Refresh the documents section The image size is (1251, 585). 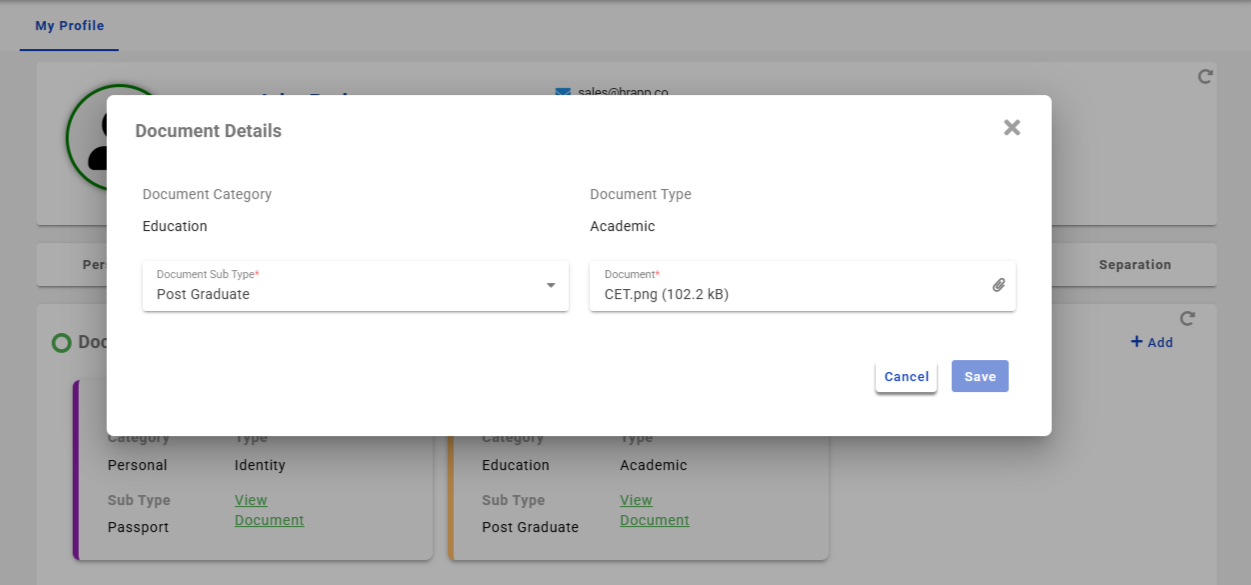1187,319
